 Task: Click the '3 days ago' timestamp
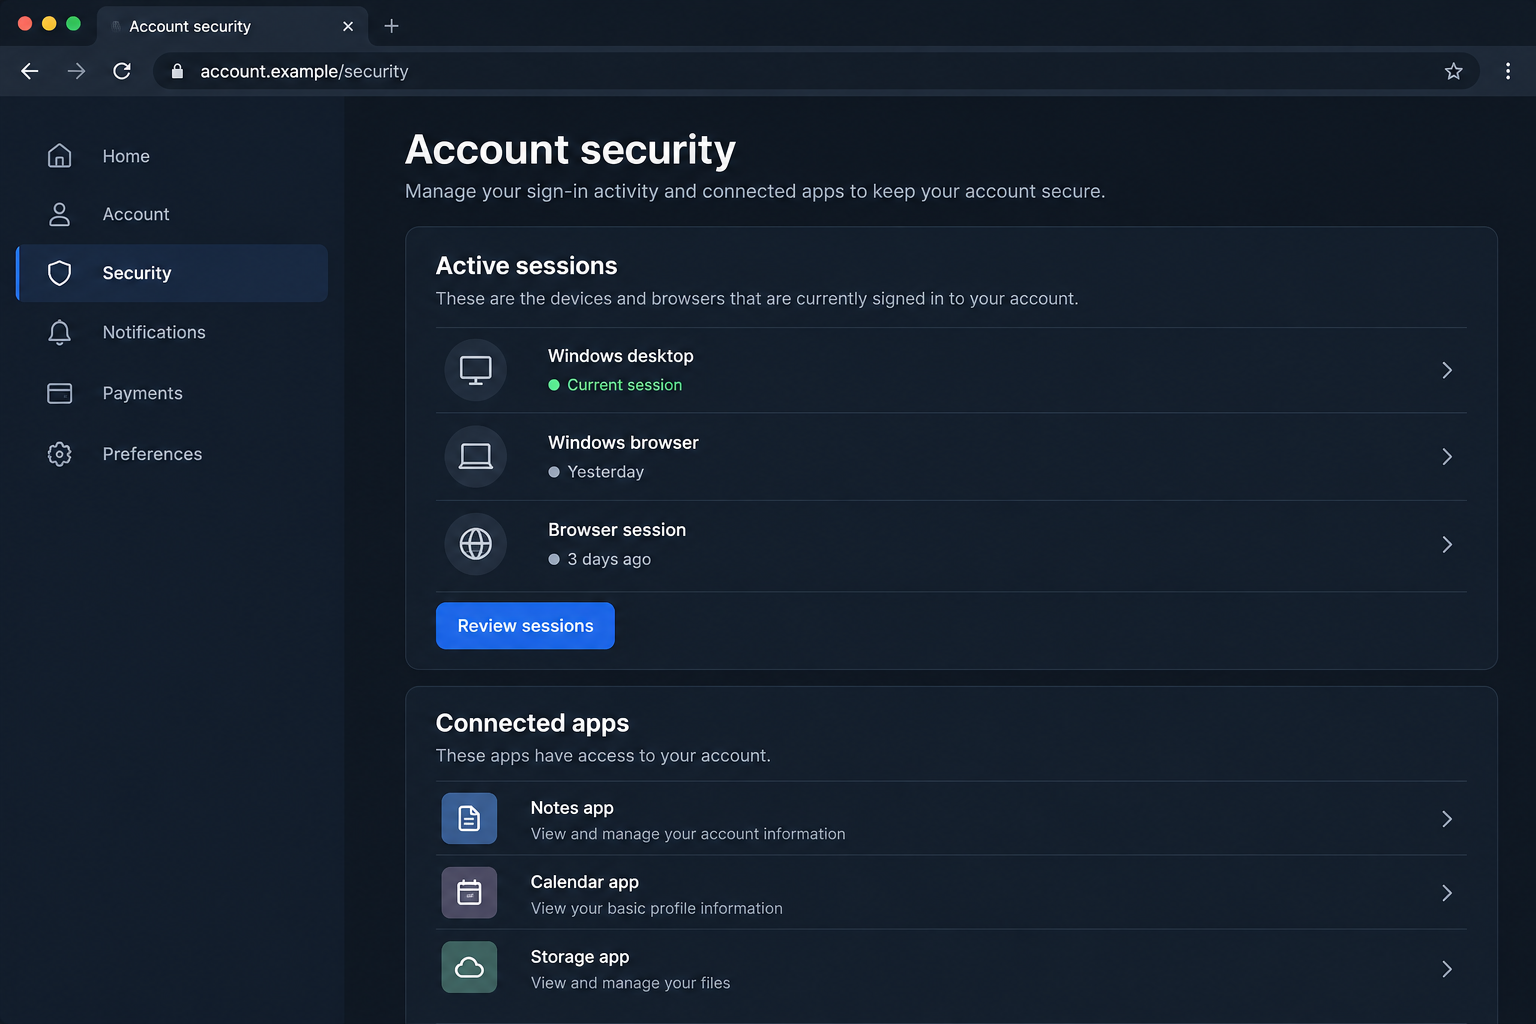609,559
